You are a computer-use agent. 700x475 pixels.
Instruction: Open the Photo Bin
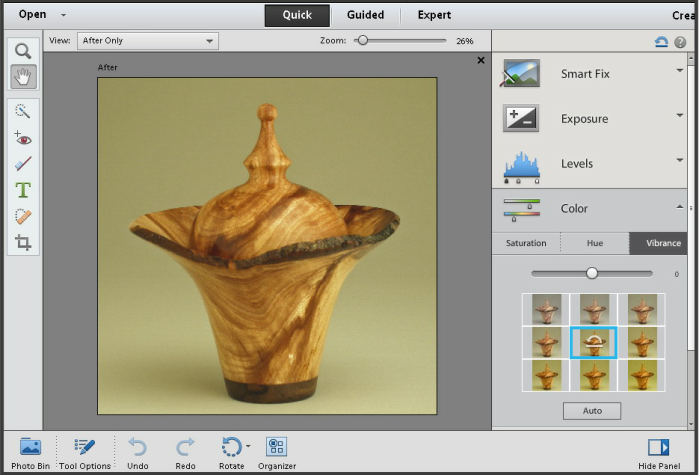30,452
